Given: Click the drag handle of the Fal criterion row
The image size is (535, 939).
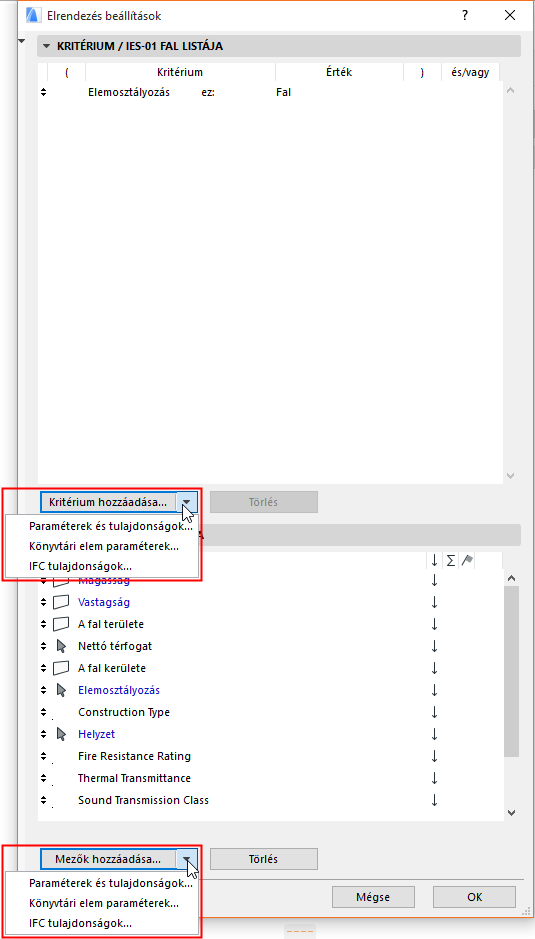Looking at the screenshot, I should click(x=43, y=92).
